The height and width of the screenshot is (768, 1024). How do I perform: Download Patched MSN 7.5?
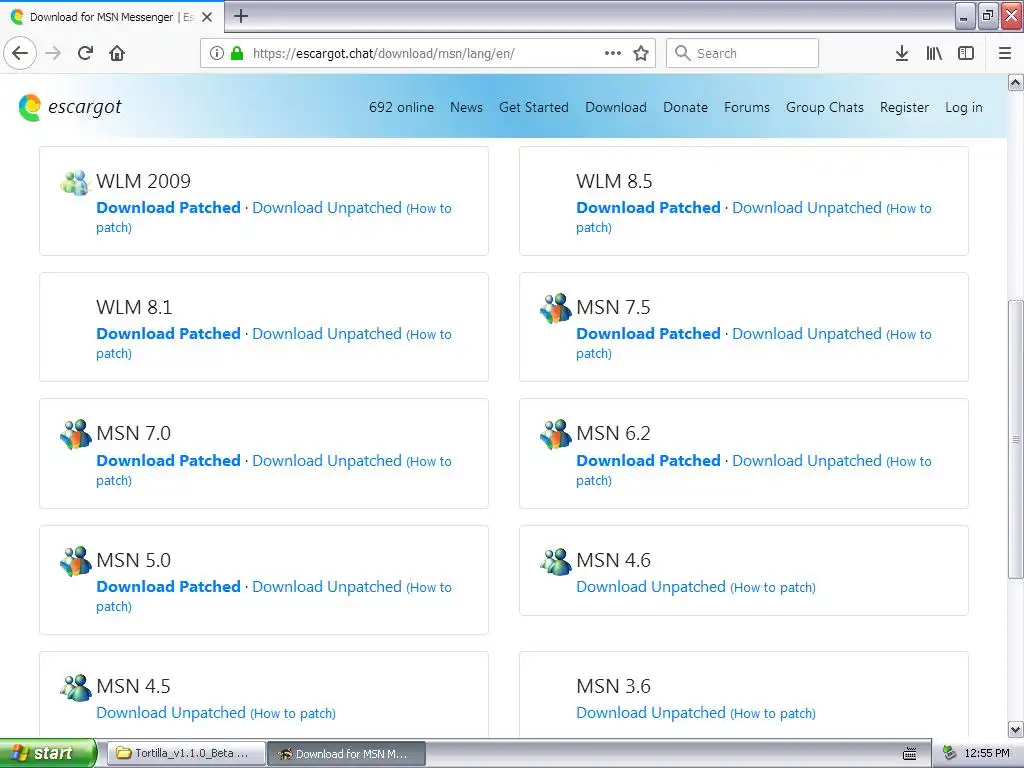tap(648, 334)
